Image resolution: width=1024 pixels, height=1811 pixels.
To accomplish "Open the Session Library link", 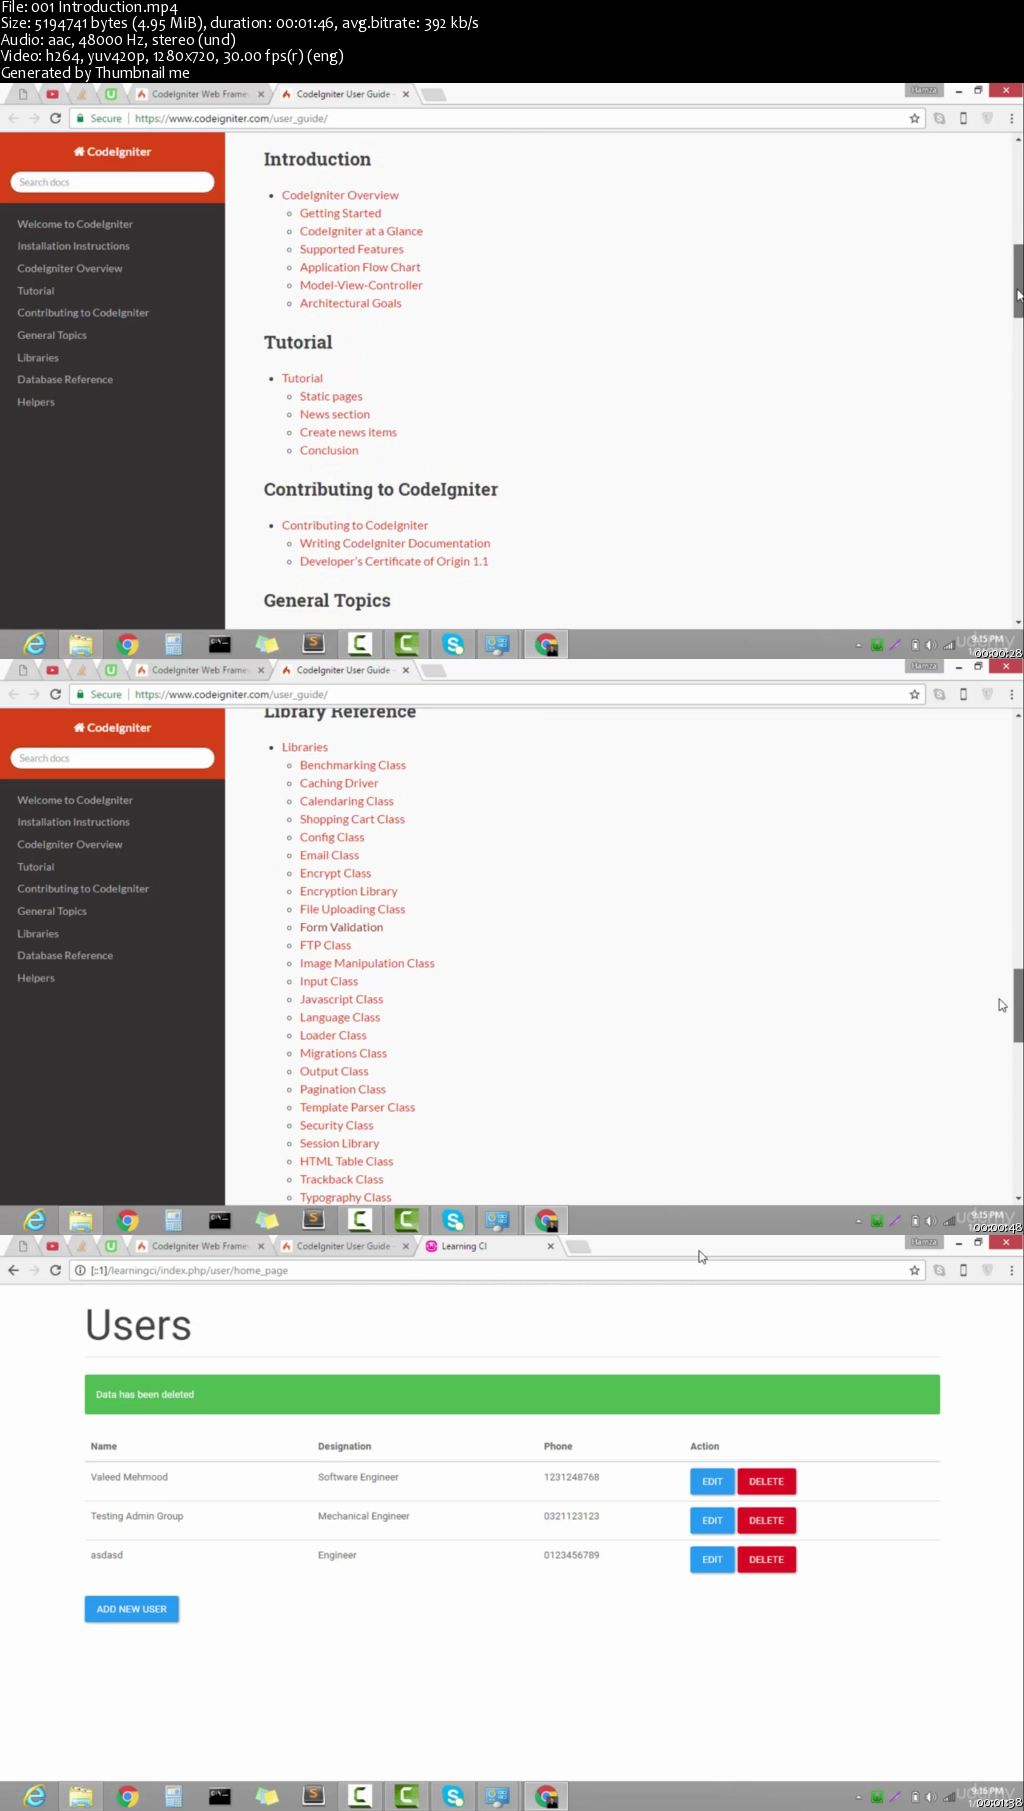I will pos(339,1143).
